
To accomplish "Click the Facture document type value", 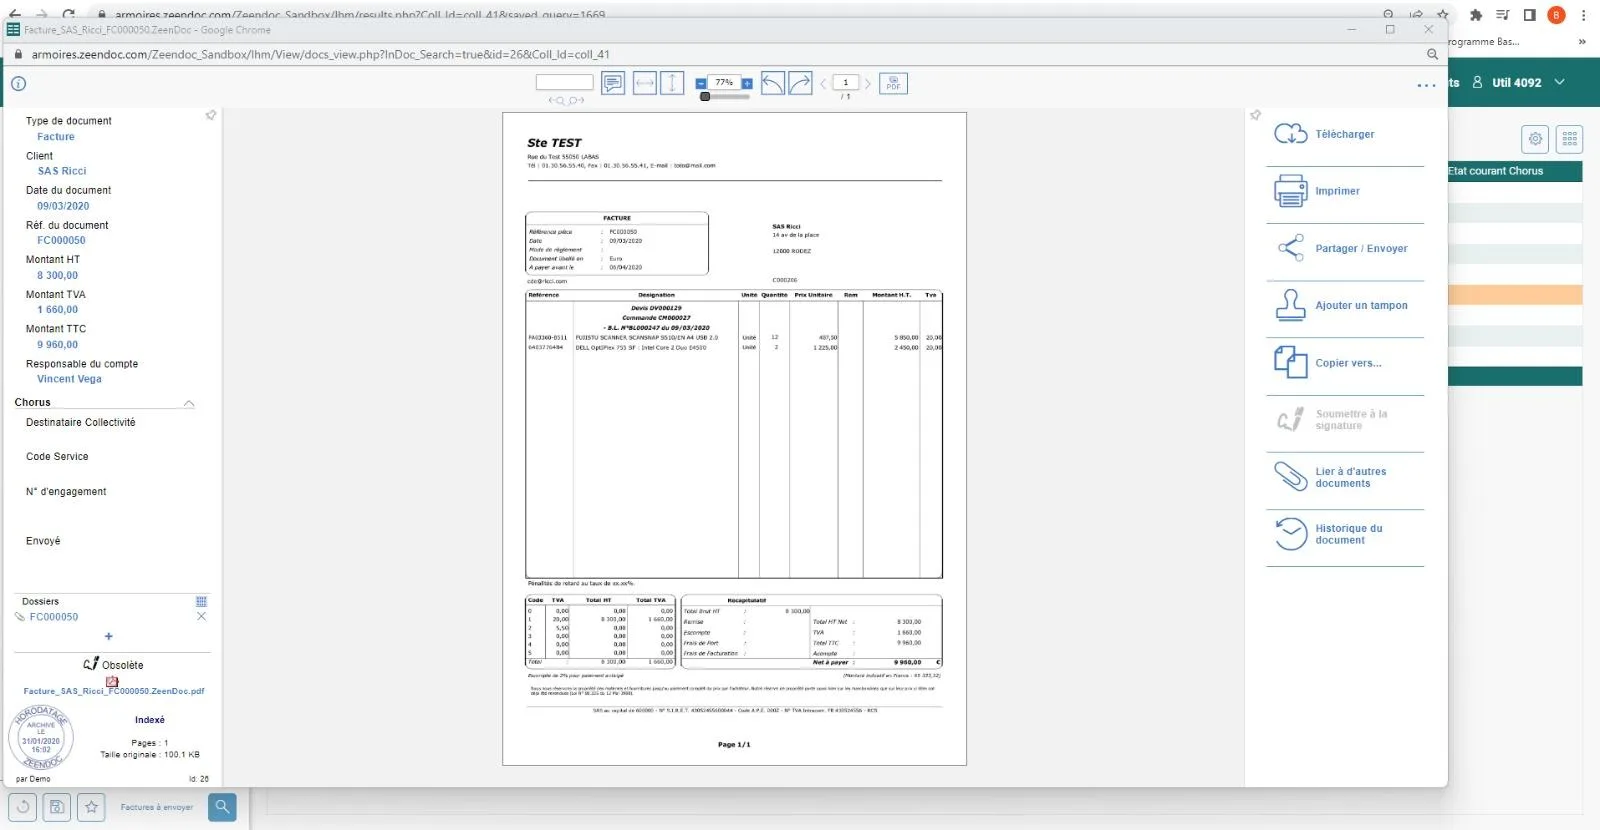I will [x=56, y=137].
